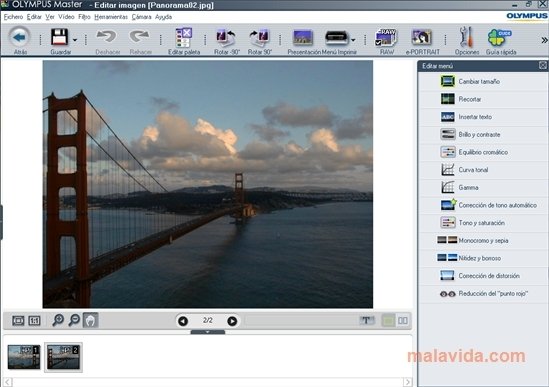Select Cambiar tamaño in the edit menu
Screen dimensions: 549x387
point(483,82)
